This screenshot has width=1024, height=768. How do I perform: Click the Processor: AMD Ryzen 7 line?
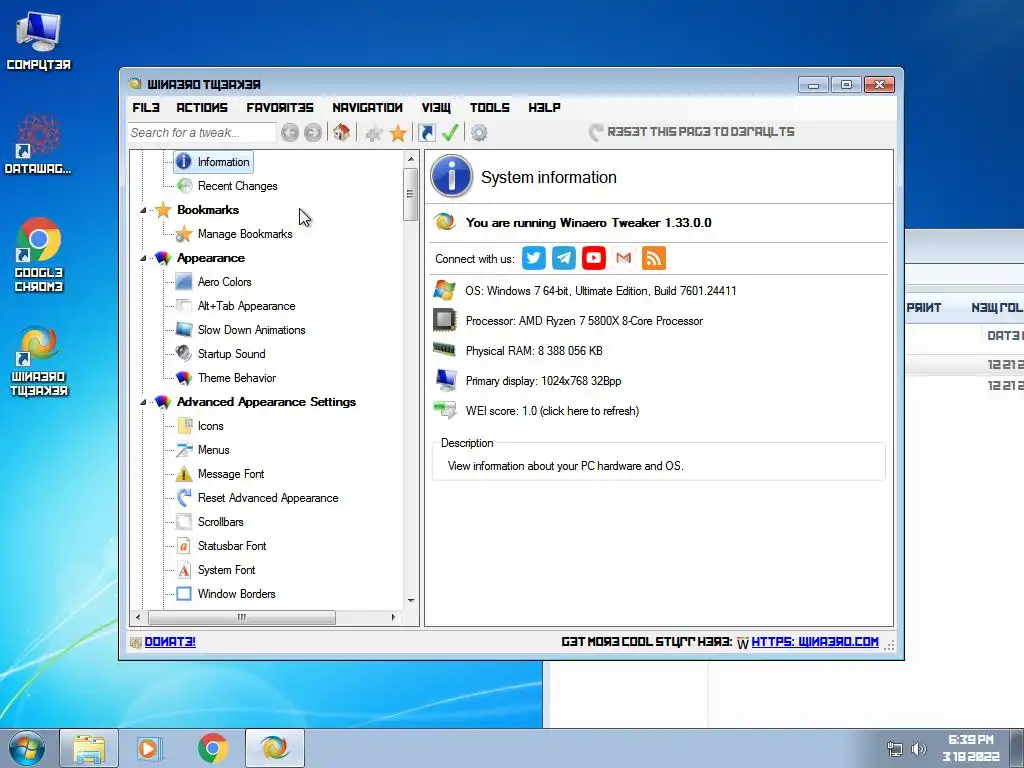[584, 321]
